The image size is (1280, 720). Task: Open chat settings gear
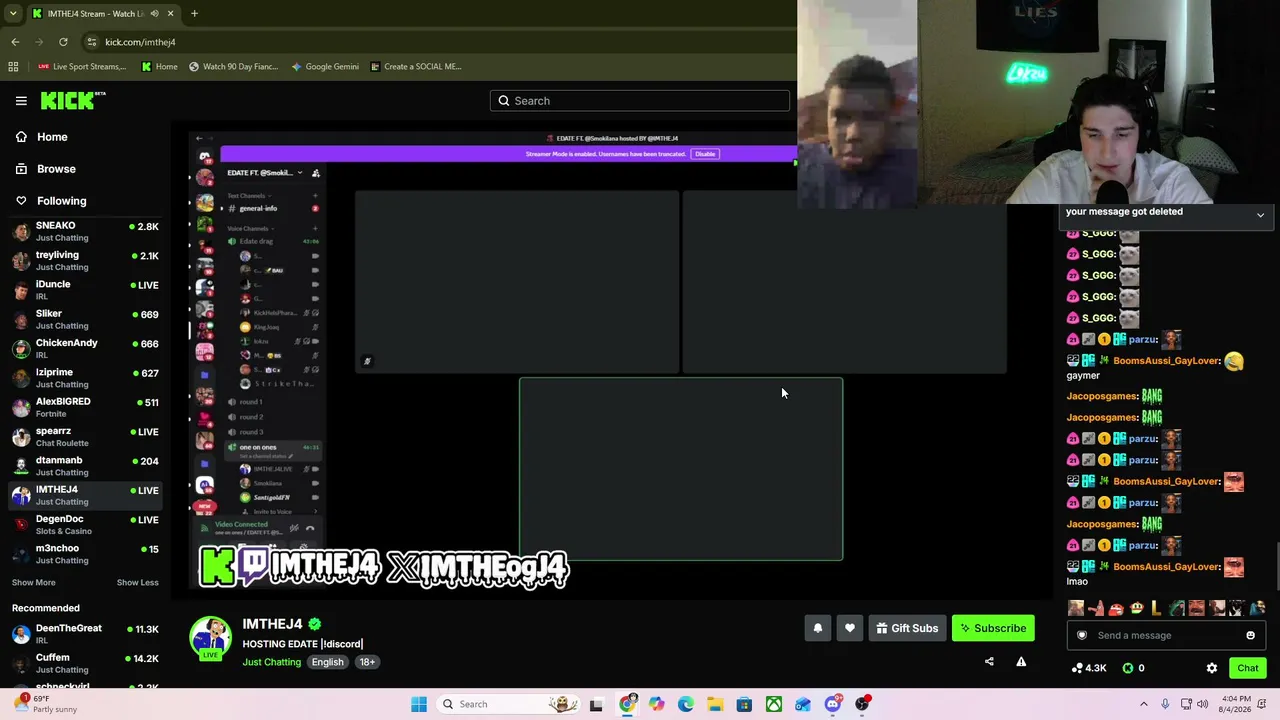click(1212, 668)
